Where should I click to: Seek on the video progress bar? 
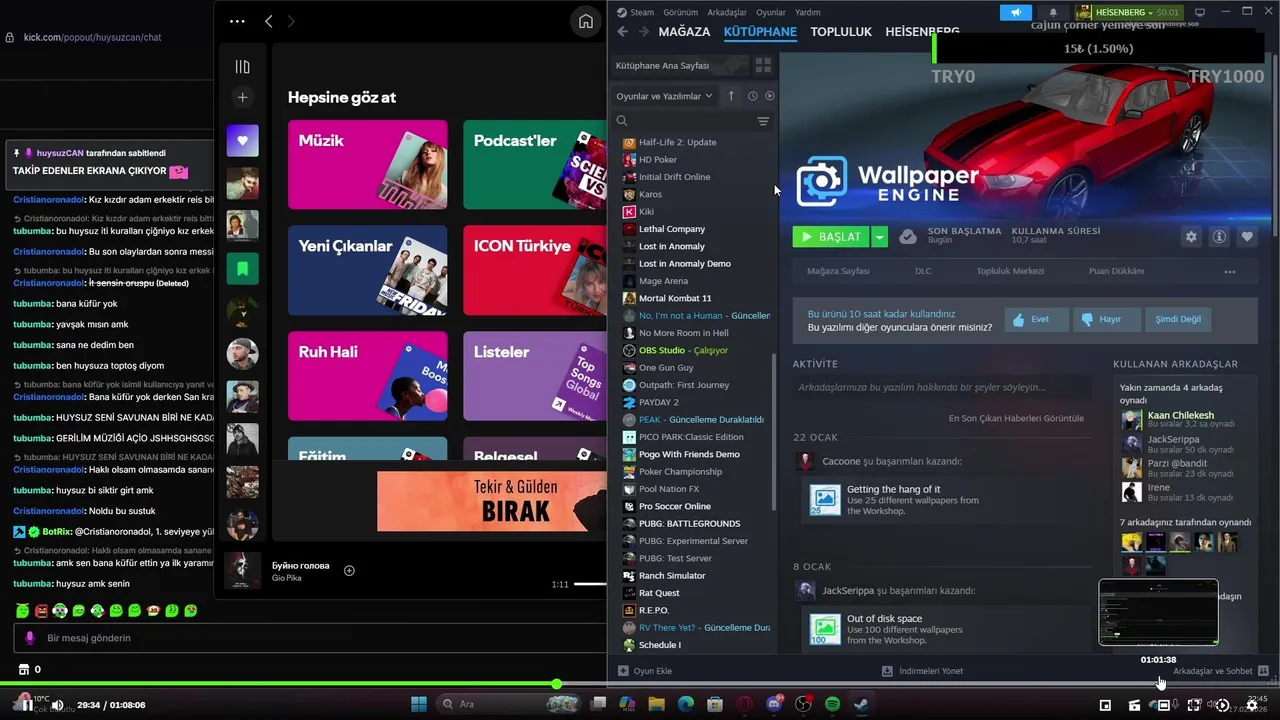tap(640, 684)
